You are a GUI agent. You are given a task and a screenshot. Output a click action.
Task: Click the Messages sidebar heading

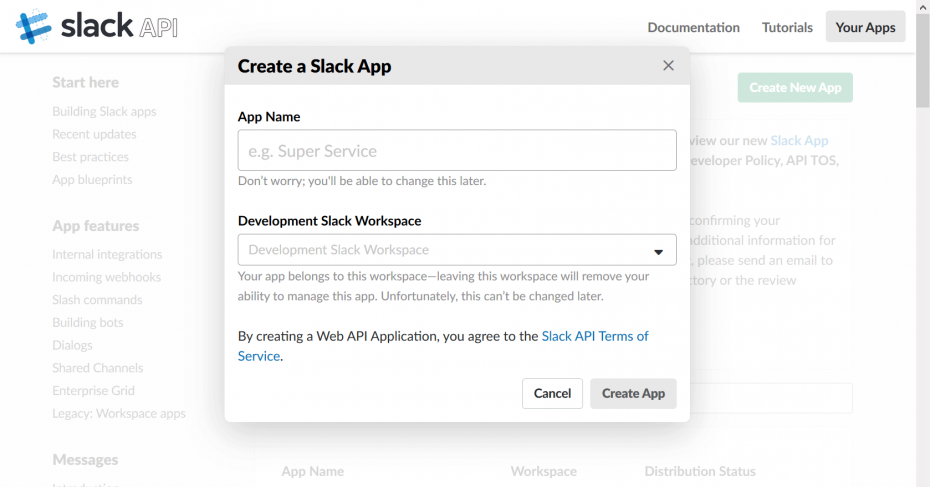coord(85,460)
